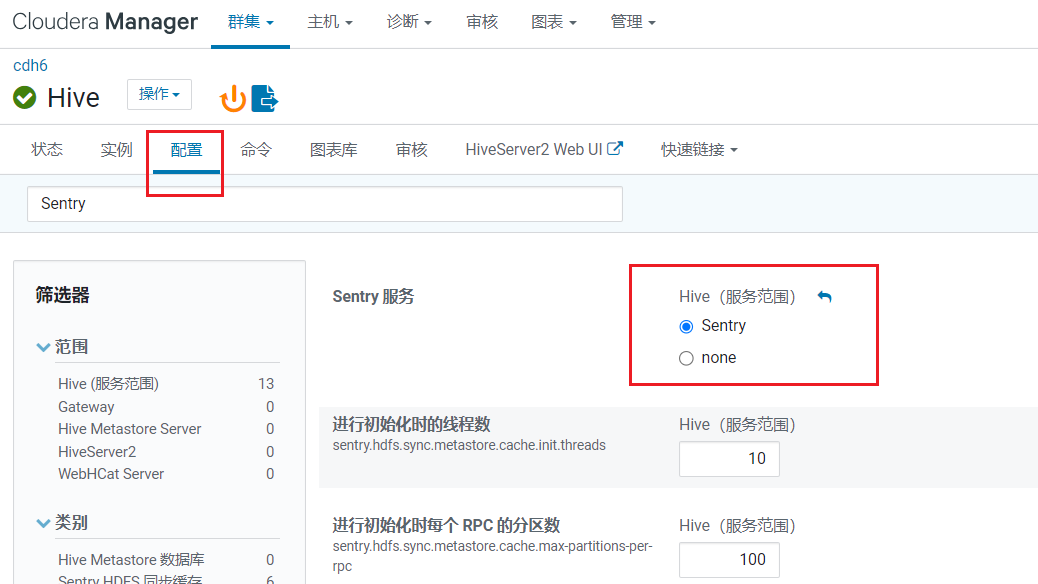Filter by HiveServer2 scope
This screenshot has width=1038, height=584.
click(97, 452)
